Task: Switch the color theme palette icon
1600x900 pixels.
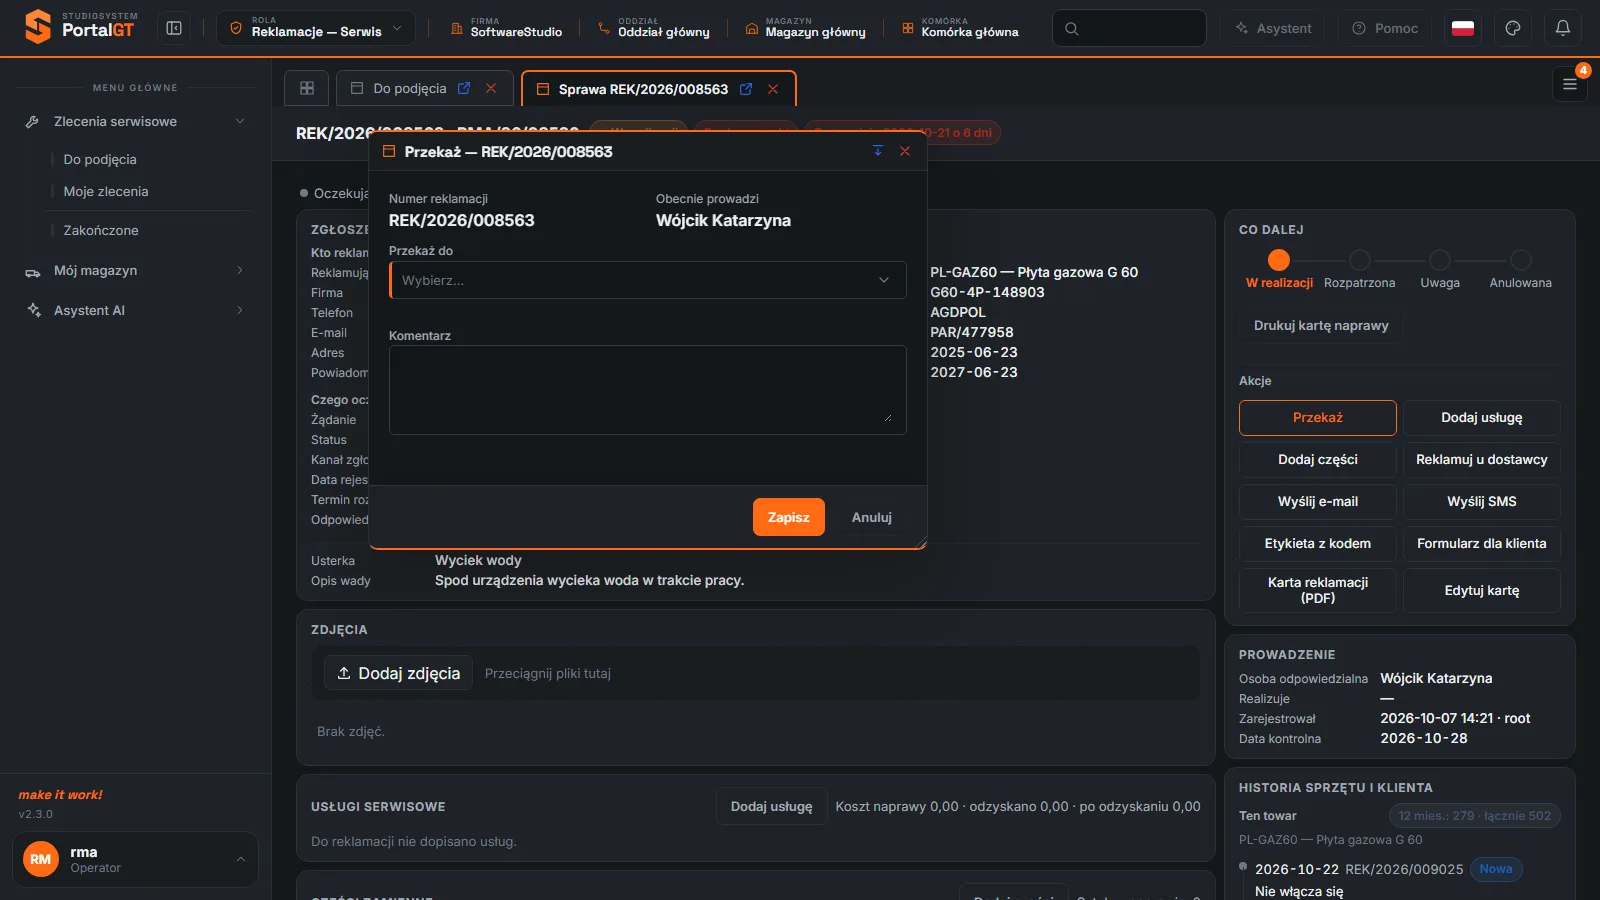Action: click(1513, 28)
